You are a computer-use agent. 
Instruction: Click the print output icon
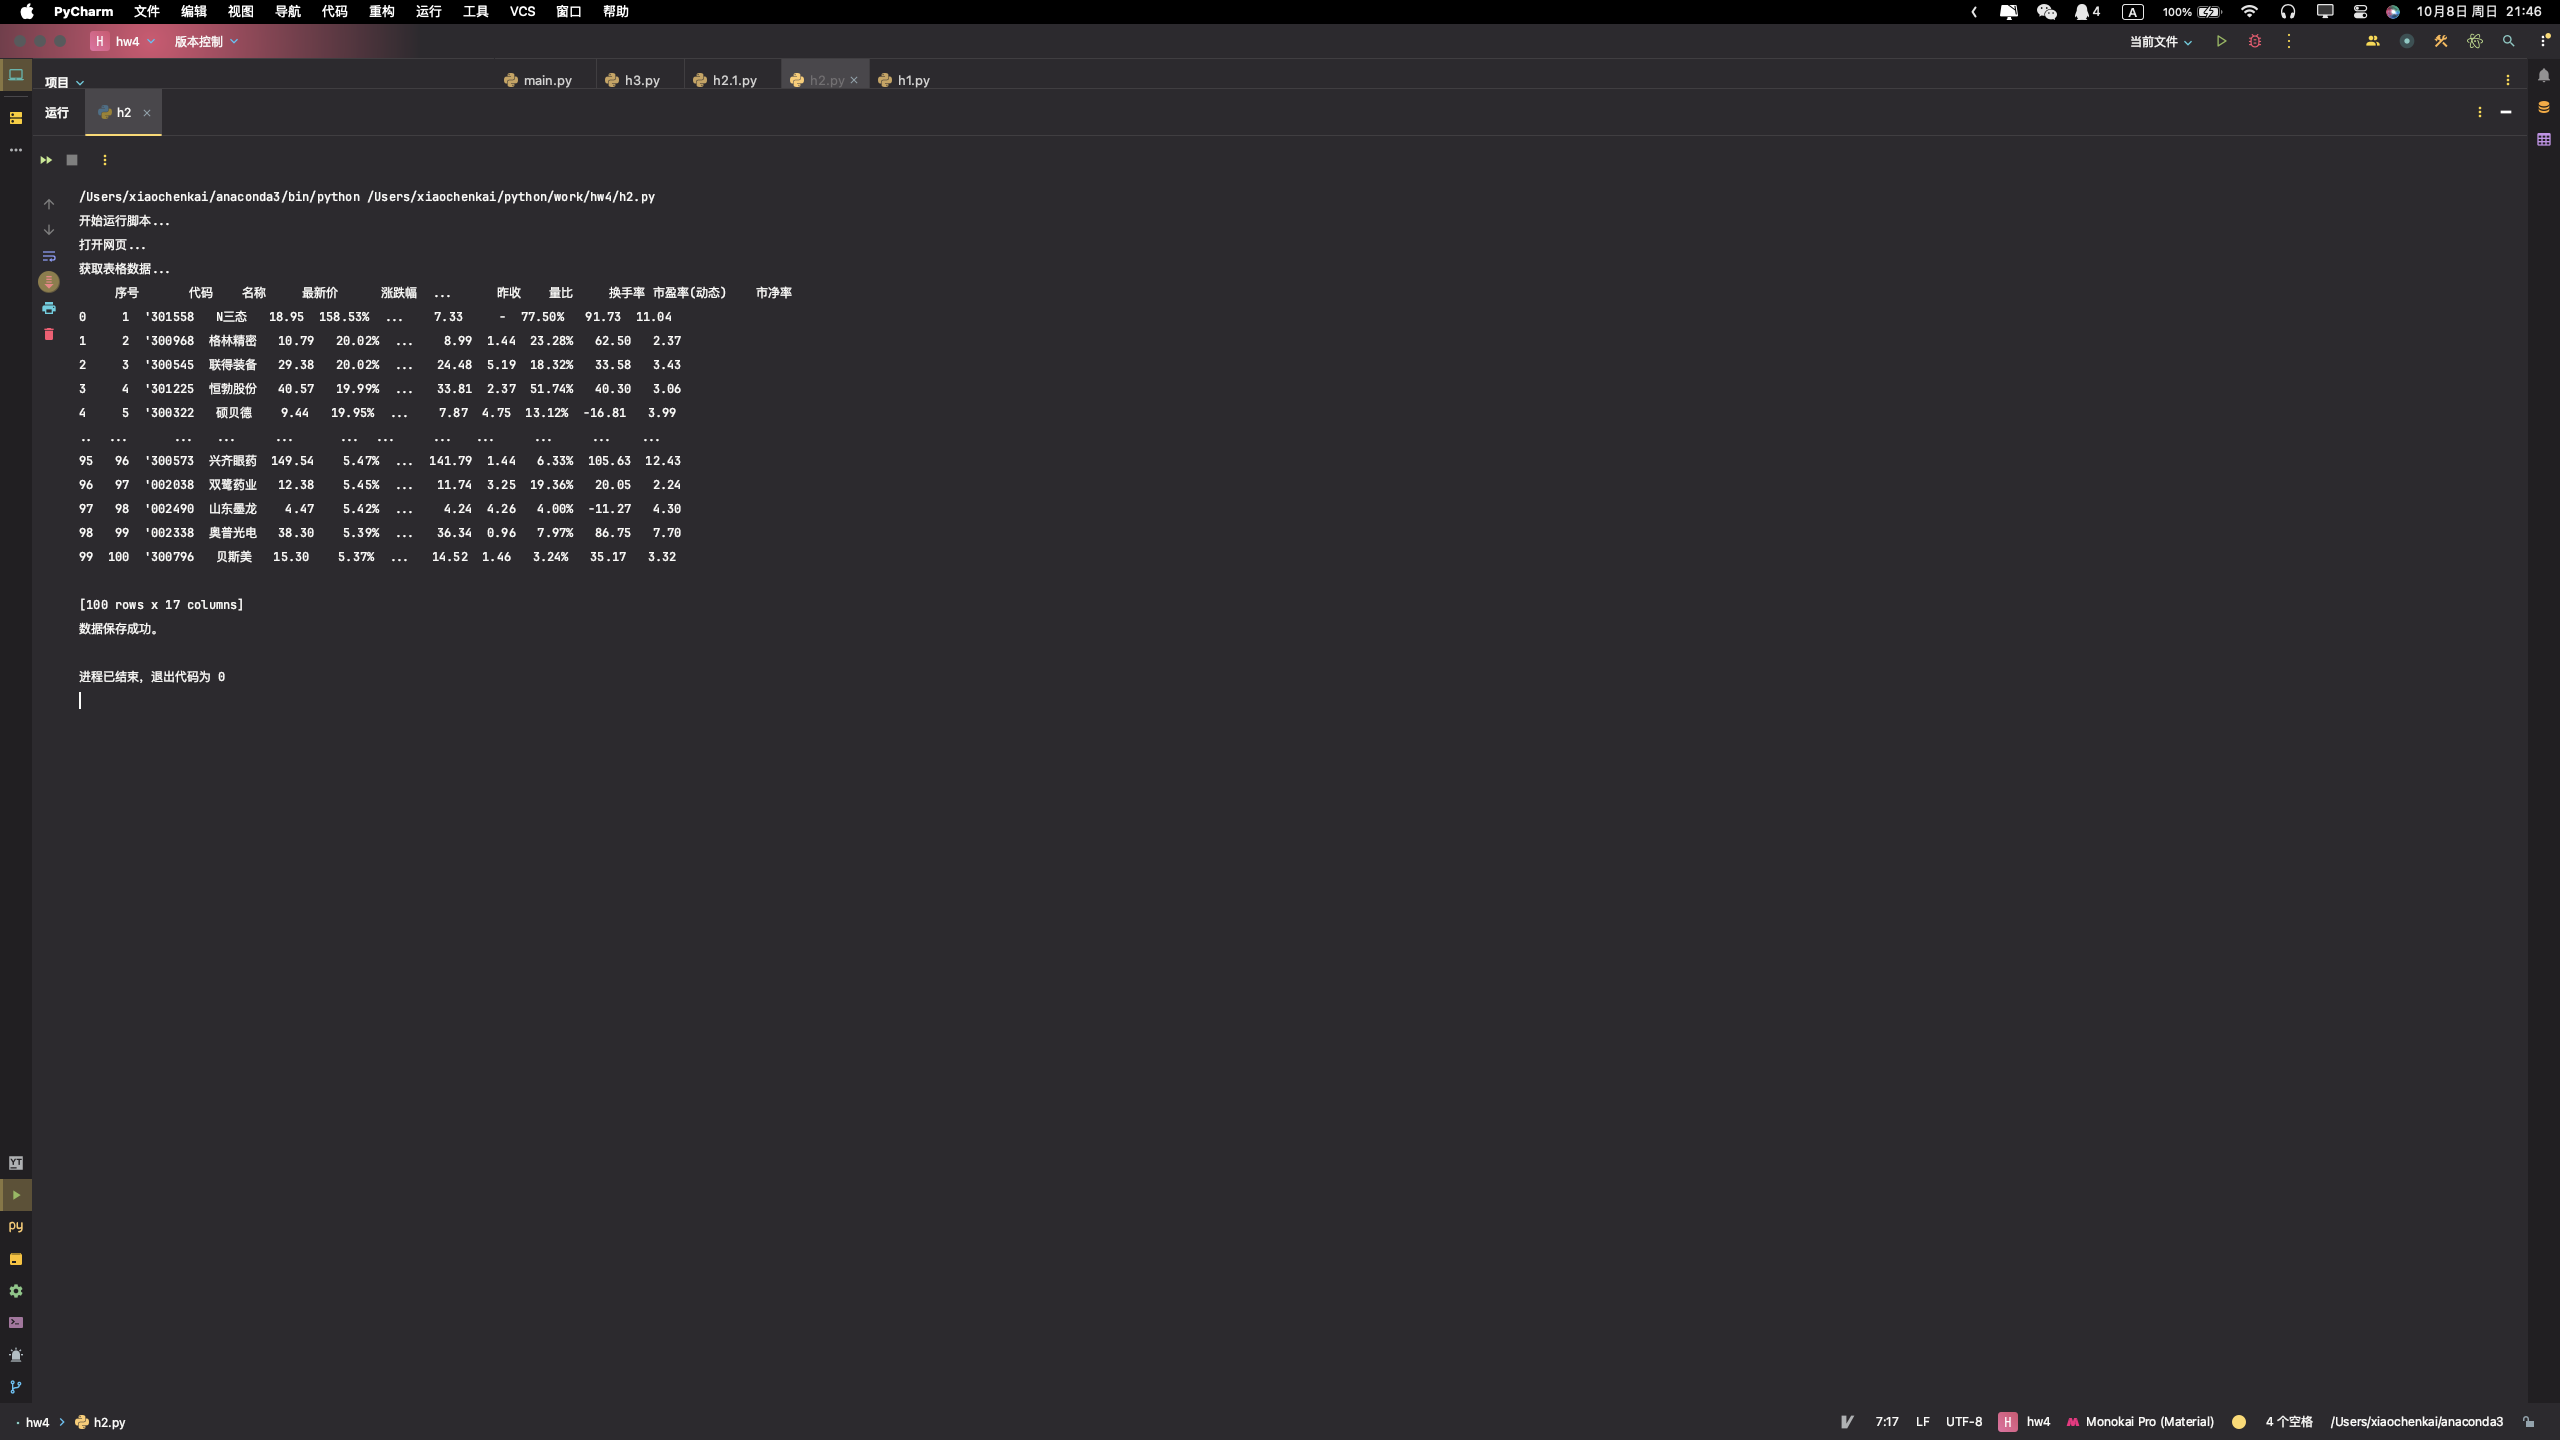[48, 308]
